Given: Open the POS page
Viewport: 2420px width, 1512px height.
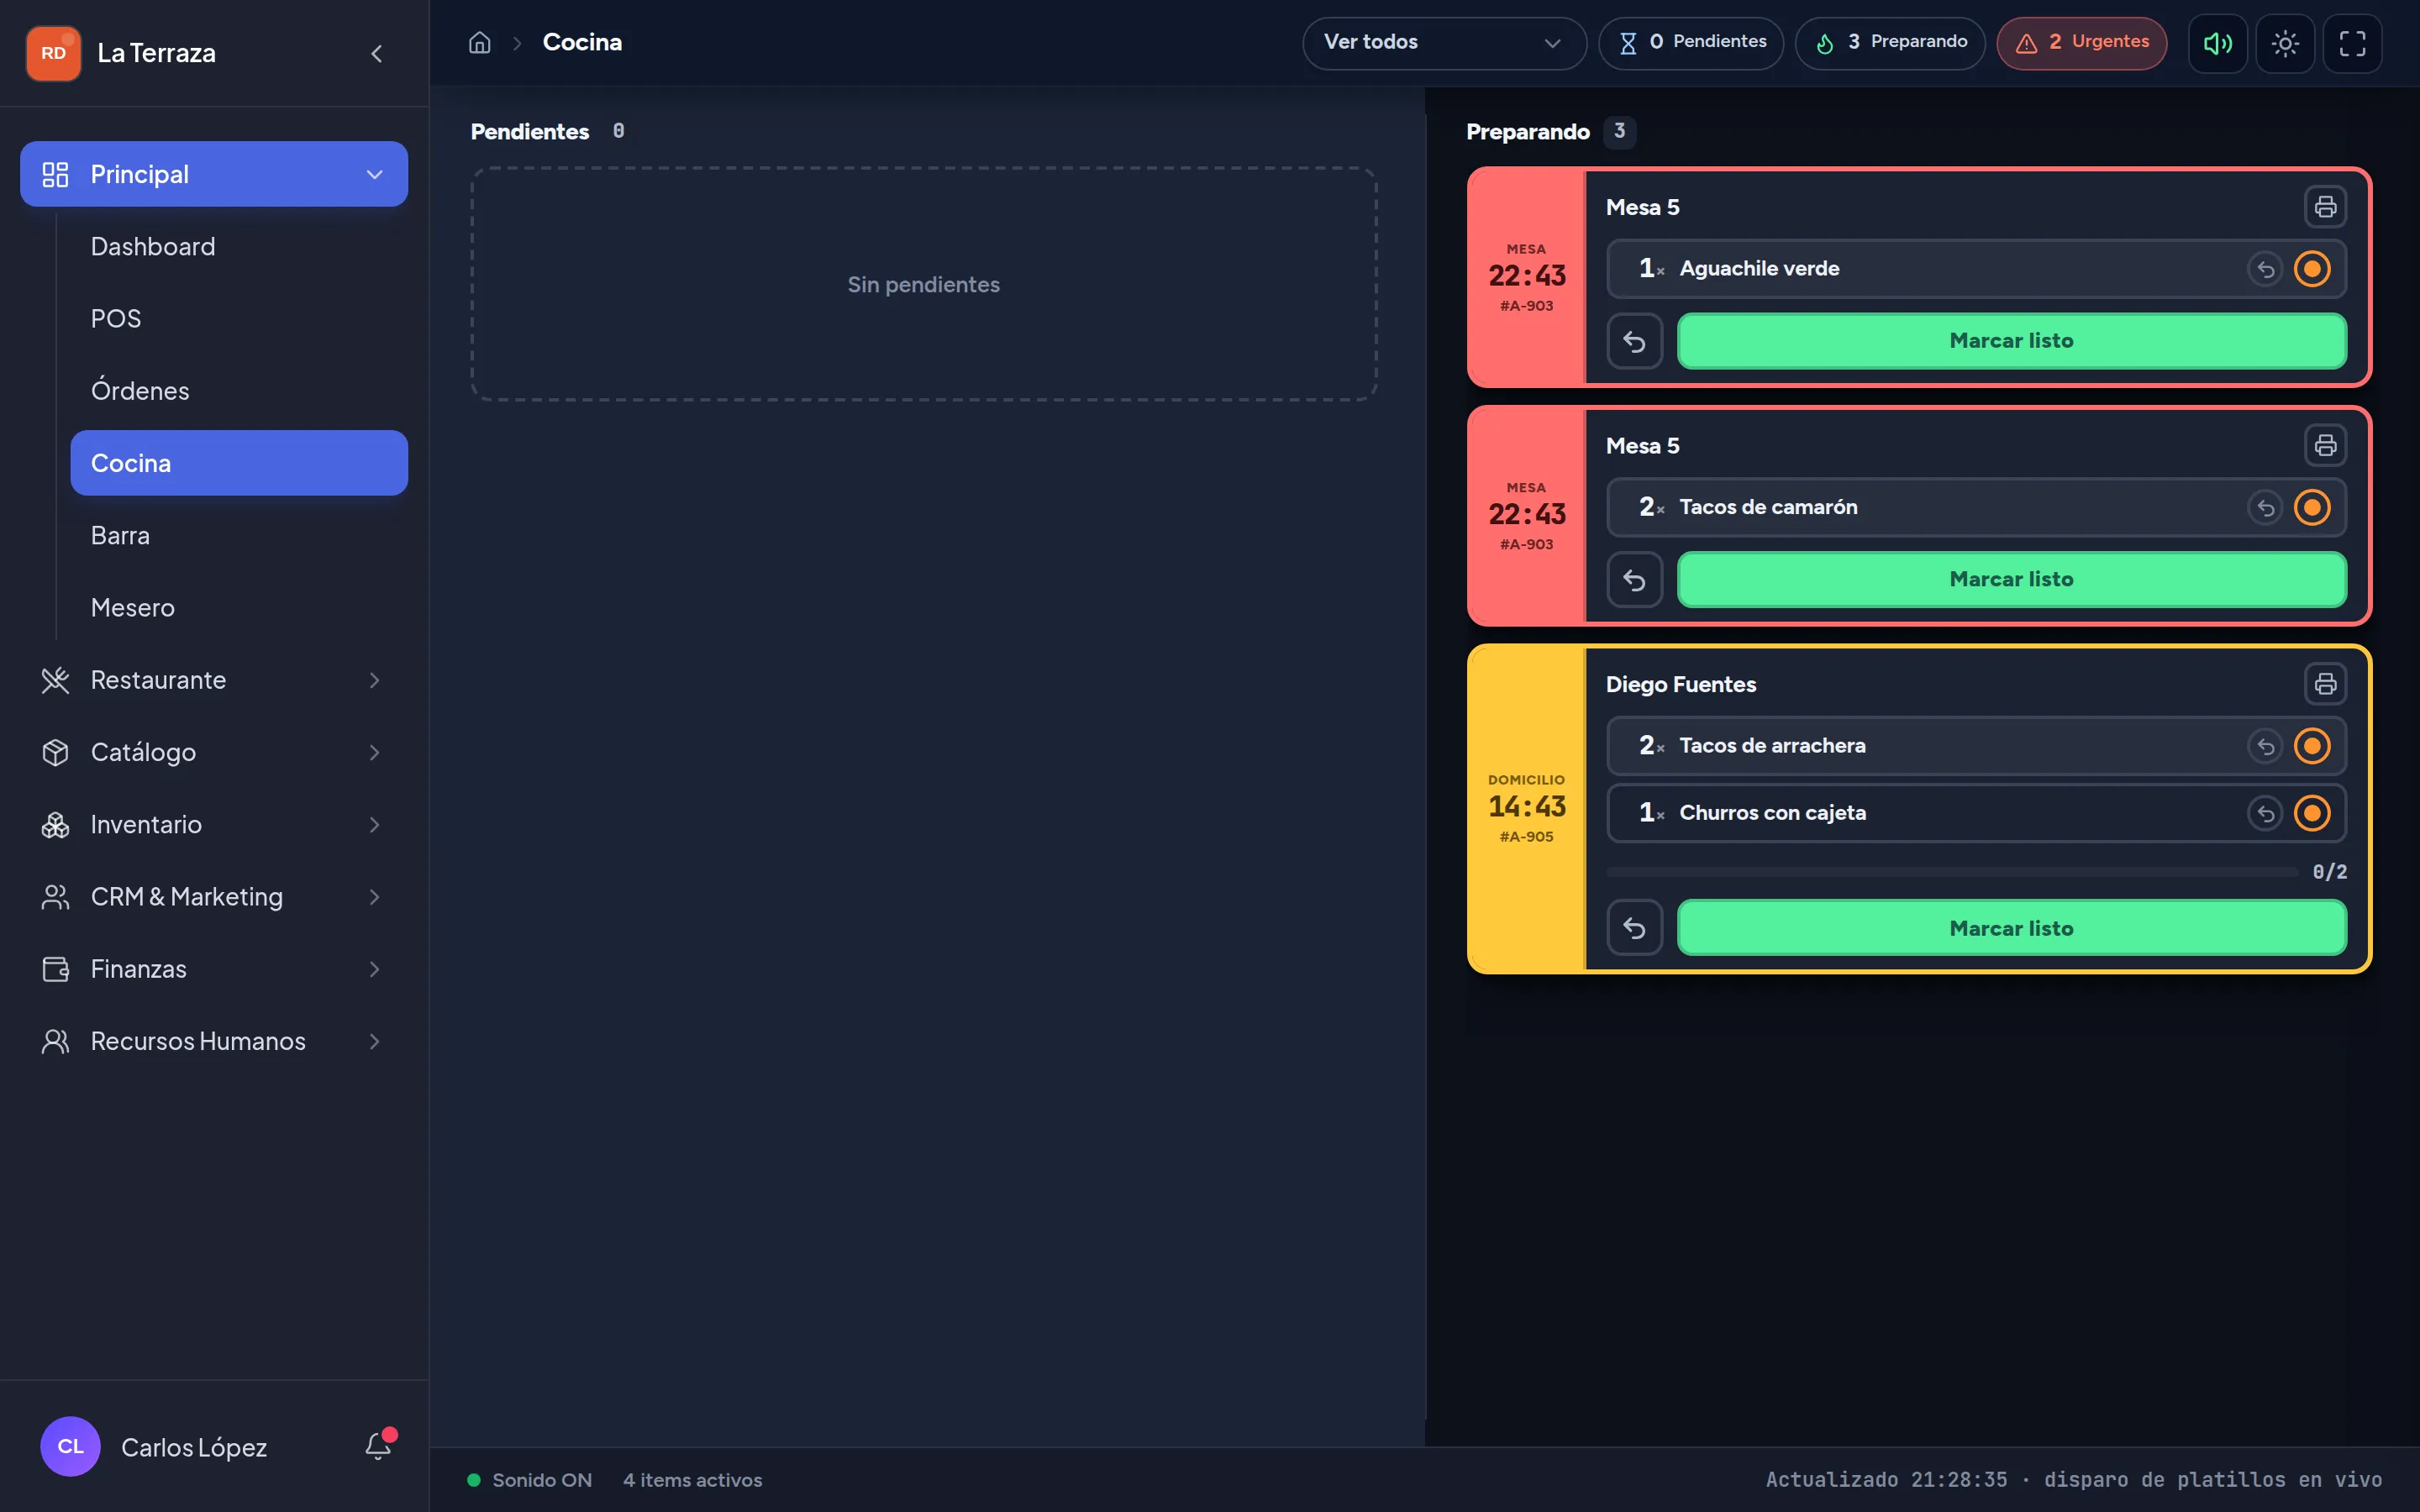Looking at the screenshot, I should [x=239, y=319].
